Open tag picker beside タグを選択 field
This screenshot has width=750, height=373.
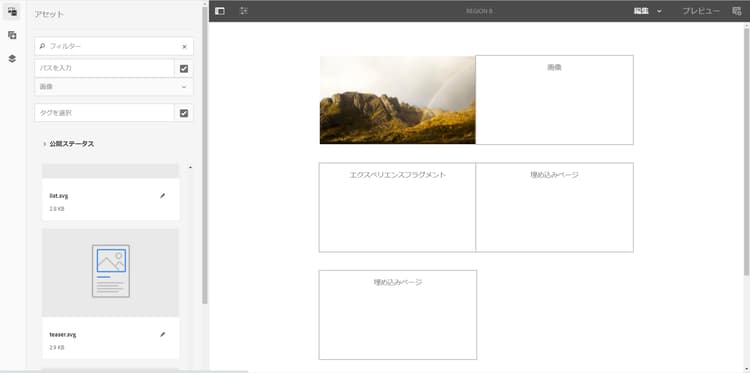coord(184,113)
